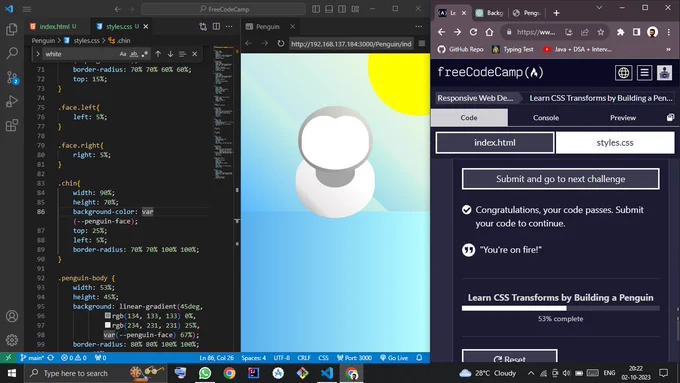Viewport: 680px width, 383px height.
Task: Go back in VS Code title bar
Action: tap(118, 9)
